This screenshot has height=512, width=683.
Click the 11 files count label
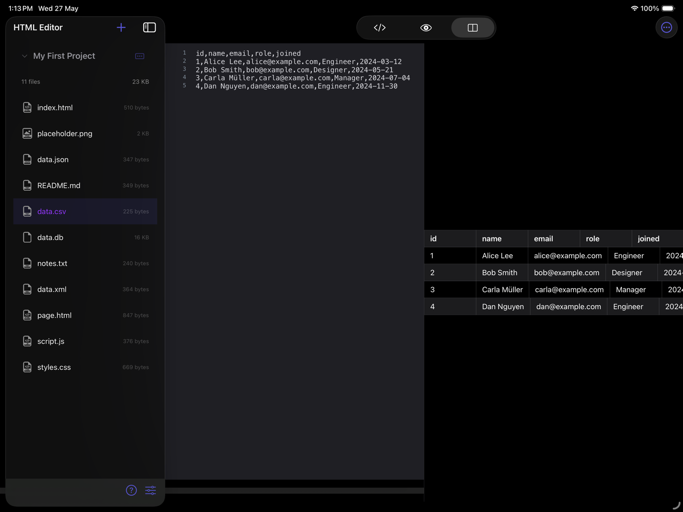[x=30, y=81]
